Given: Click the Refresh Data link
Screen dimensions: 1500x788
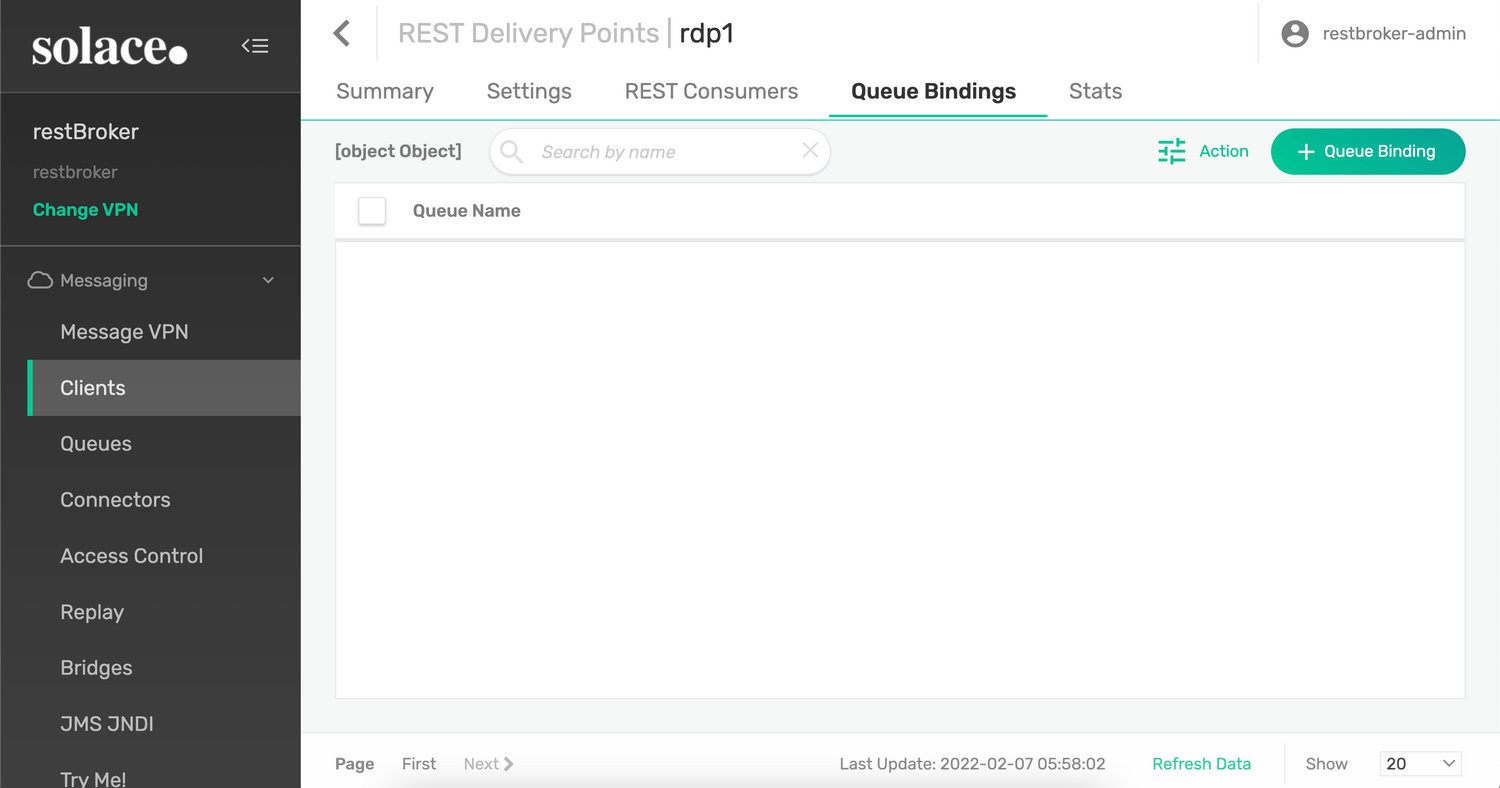Looking at the screenshot, I should [1201, 763].
